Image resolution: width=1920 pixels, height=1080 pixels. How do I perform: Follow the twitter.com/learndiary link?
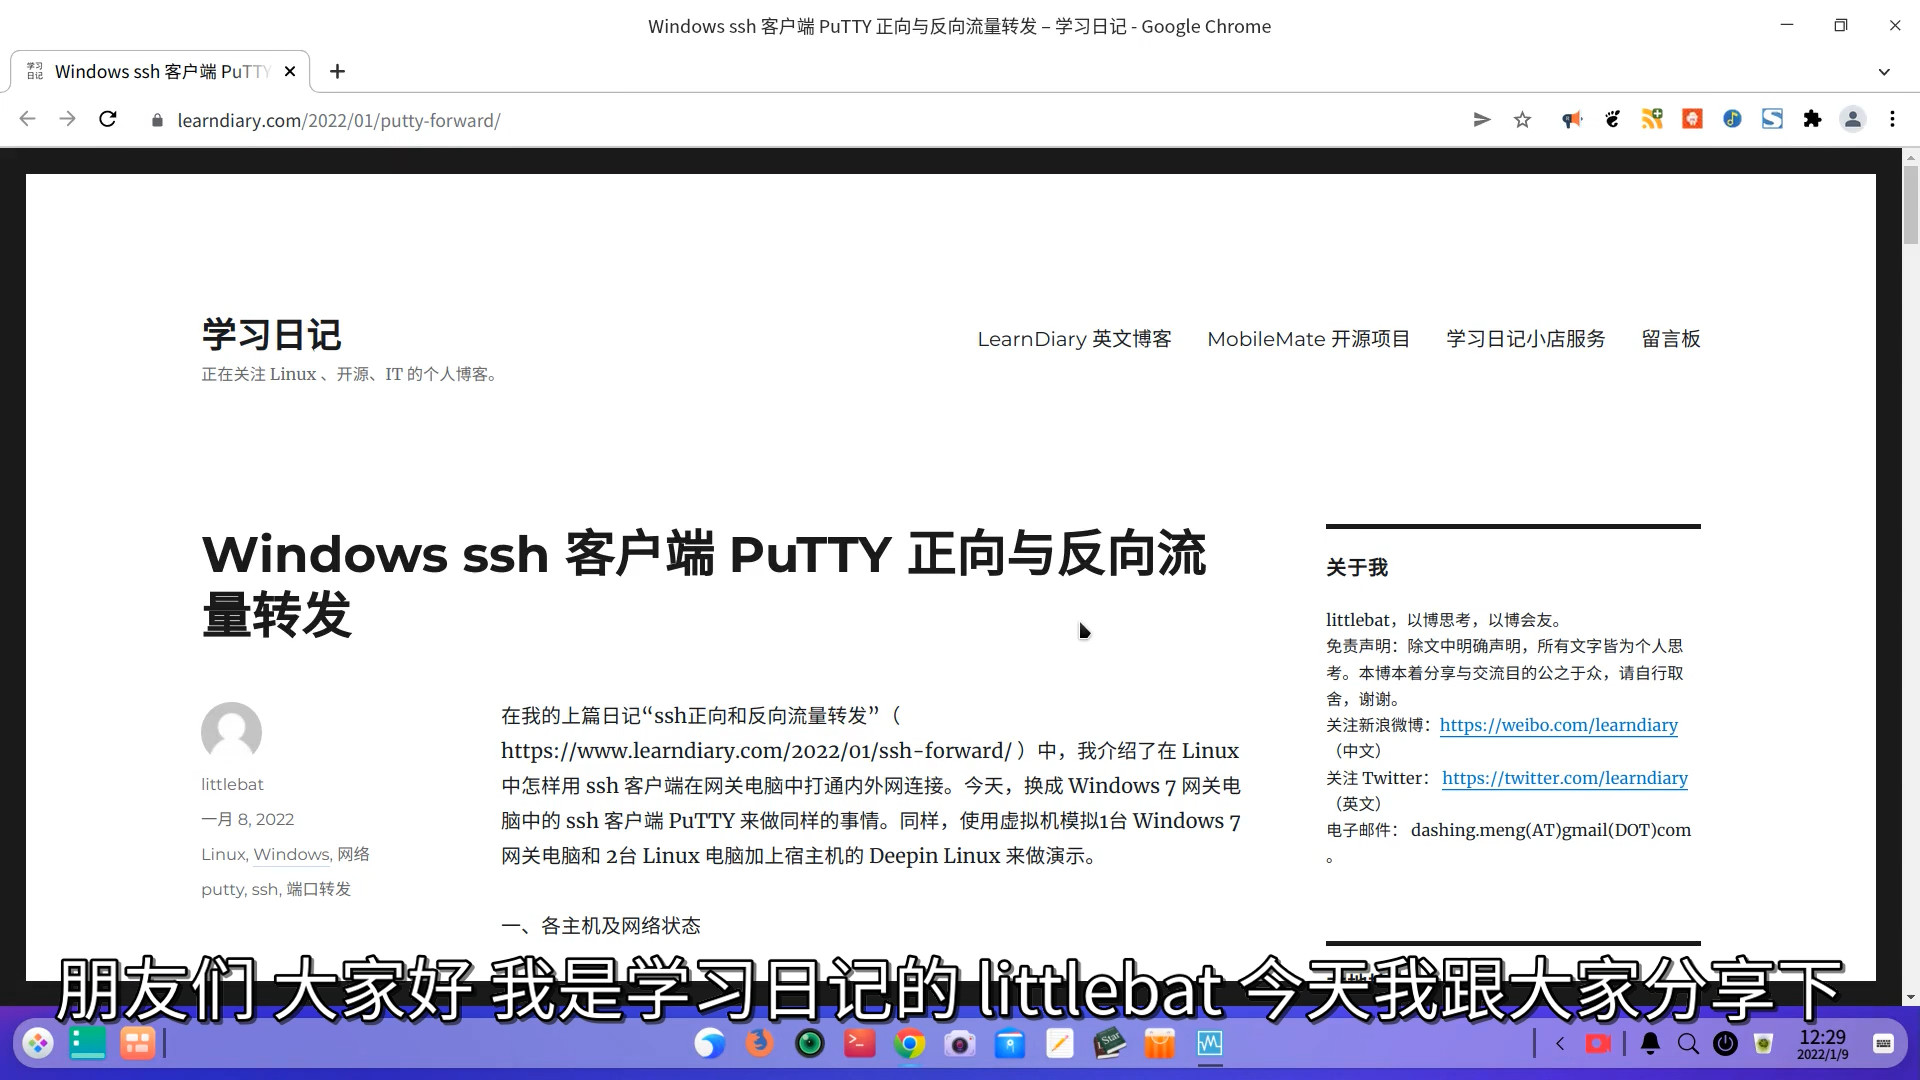(1564, 778)
